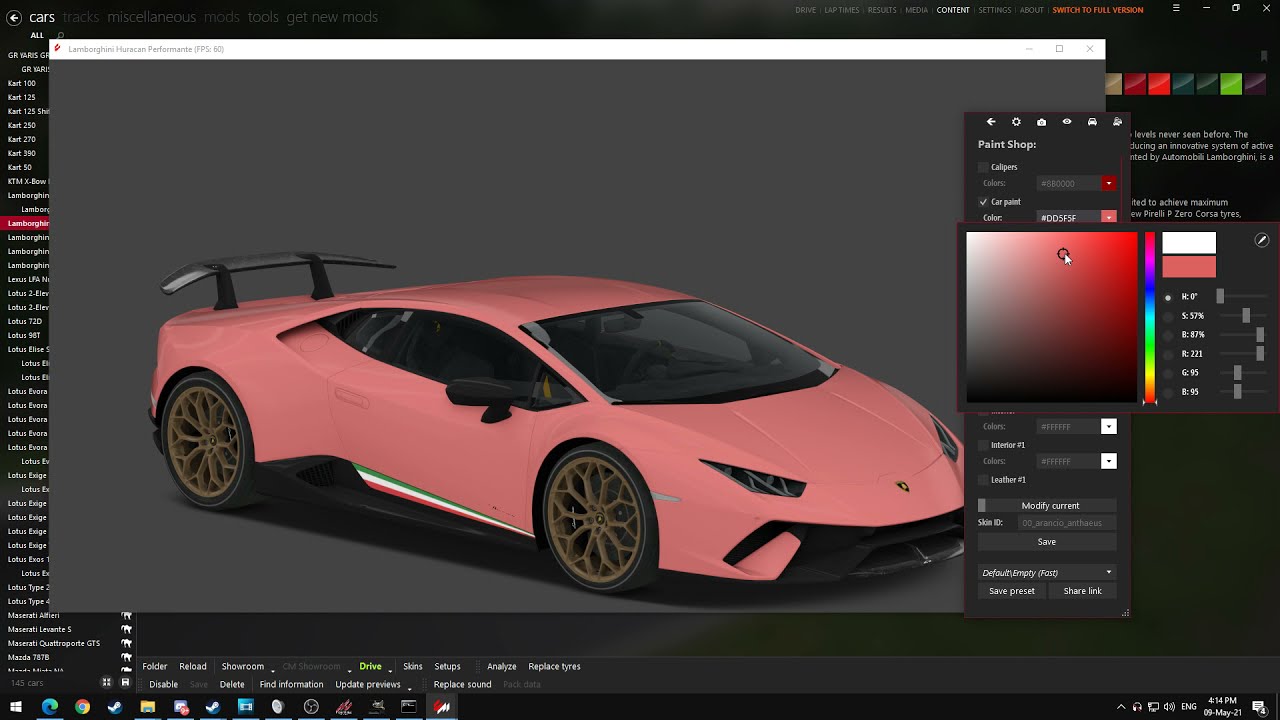This screenshot has height=720, width=1280.
Task: Expand Update previews options arrow
Action: point(409,687)
